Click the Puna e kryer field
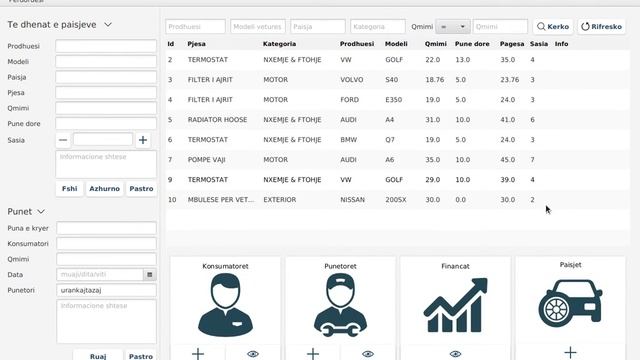 pyautogui.click(x=107, y=228)
